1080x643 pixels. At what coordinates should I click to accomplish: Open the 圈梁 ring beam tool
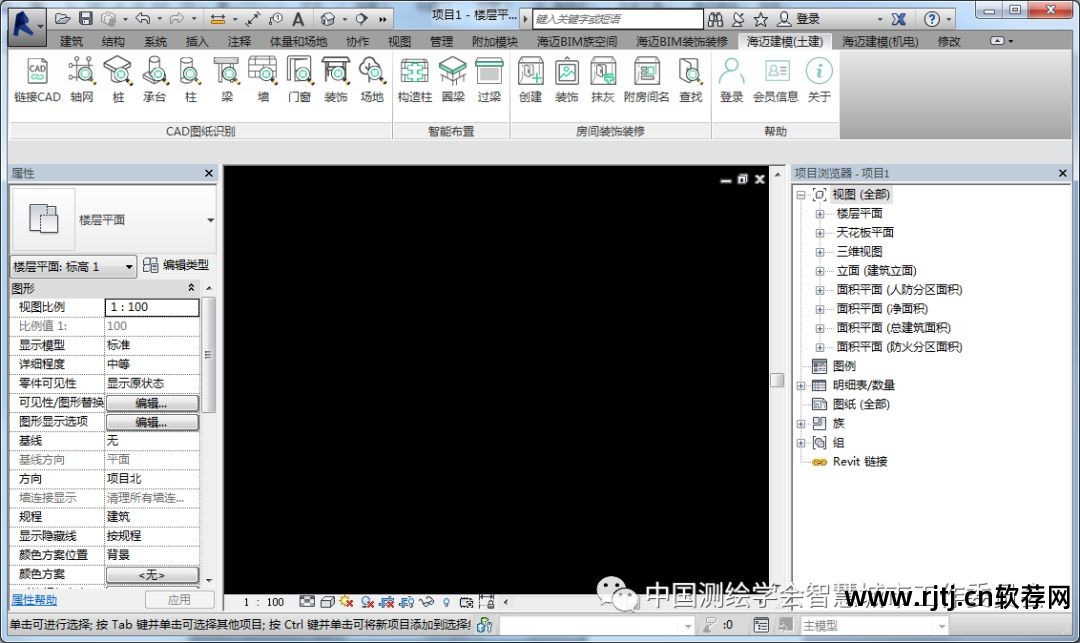coord(453,80)
